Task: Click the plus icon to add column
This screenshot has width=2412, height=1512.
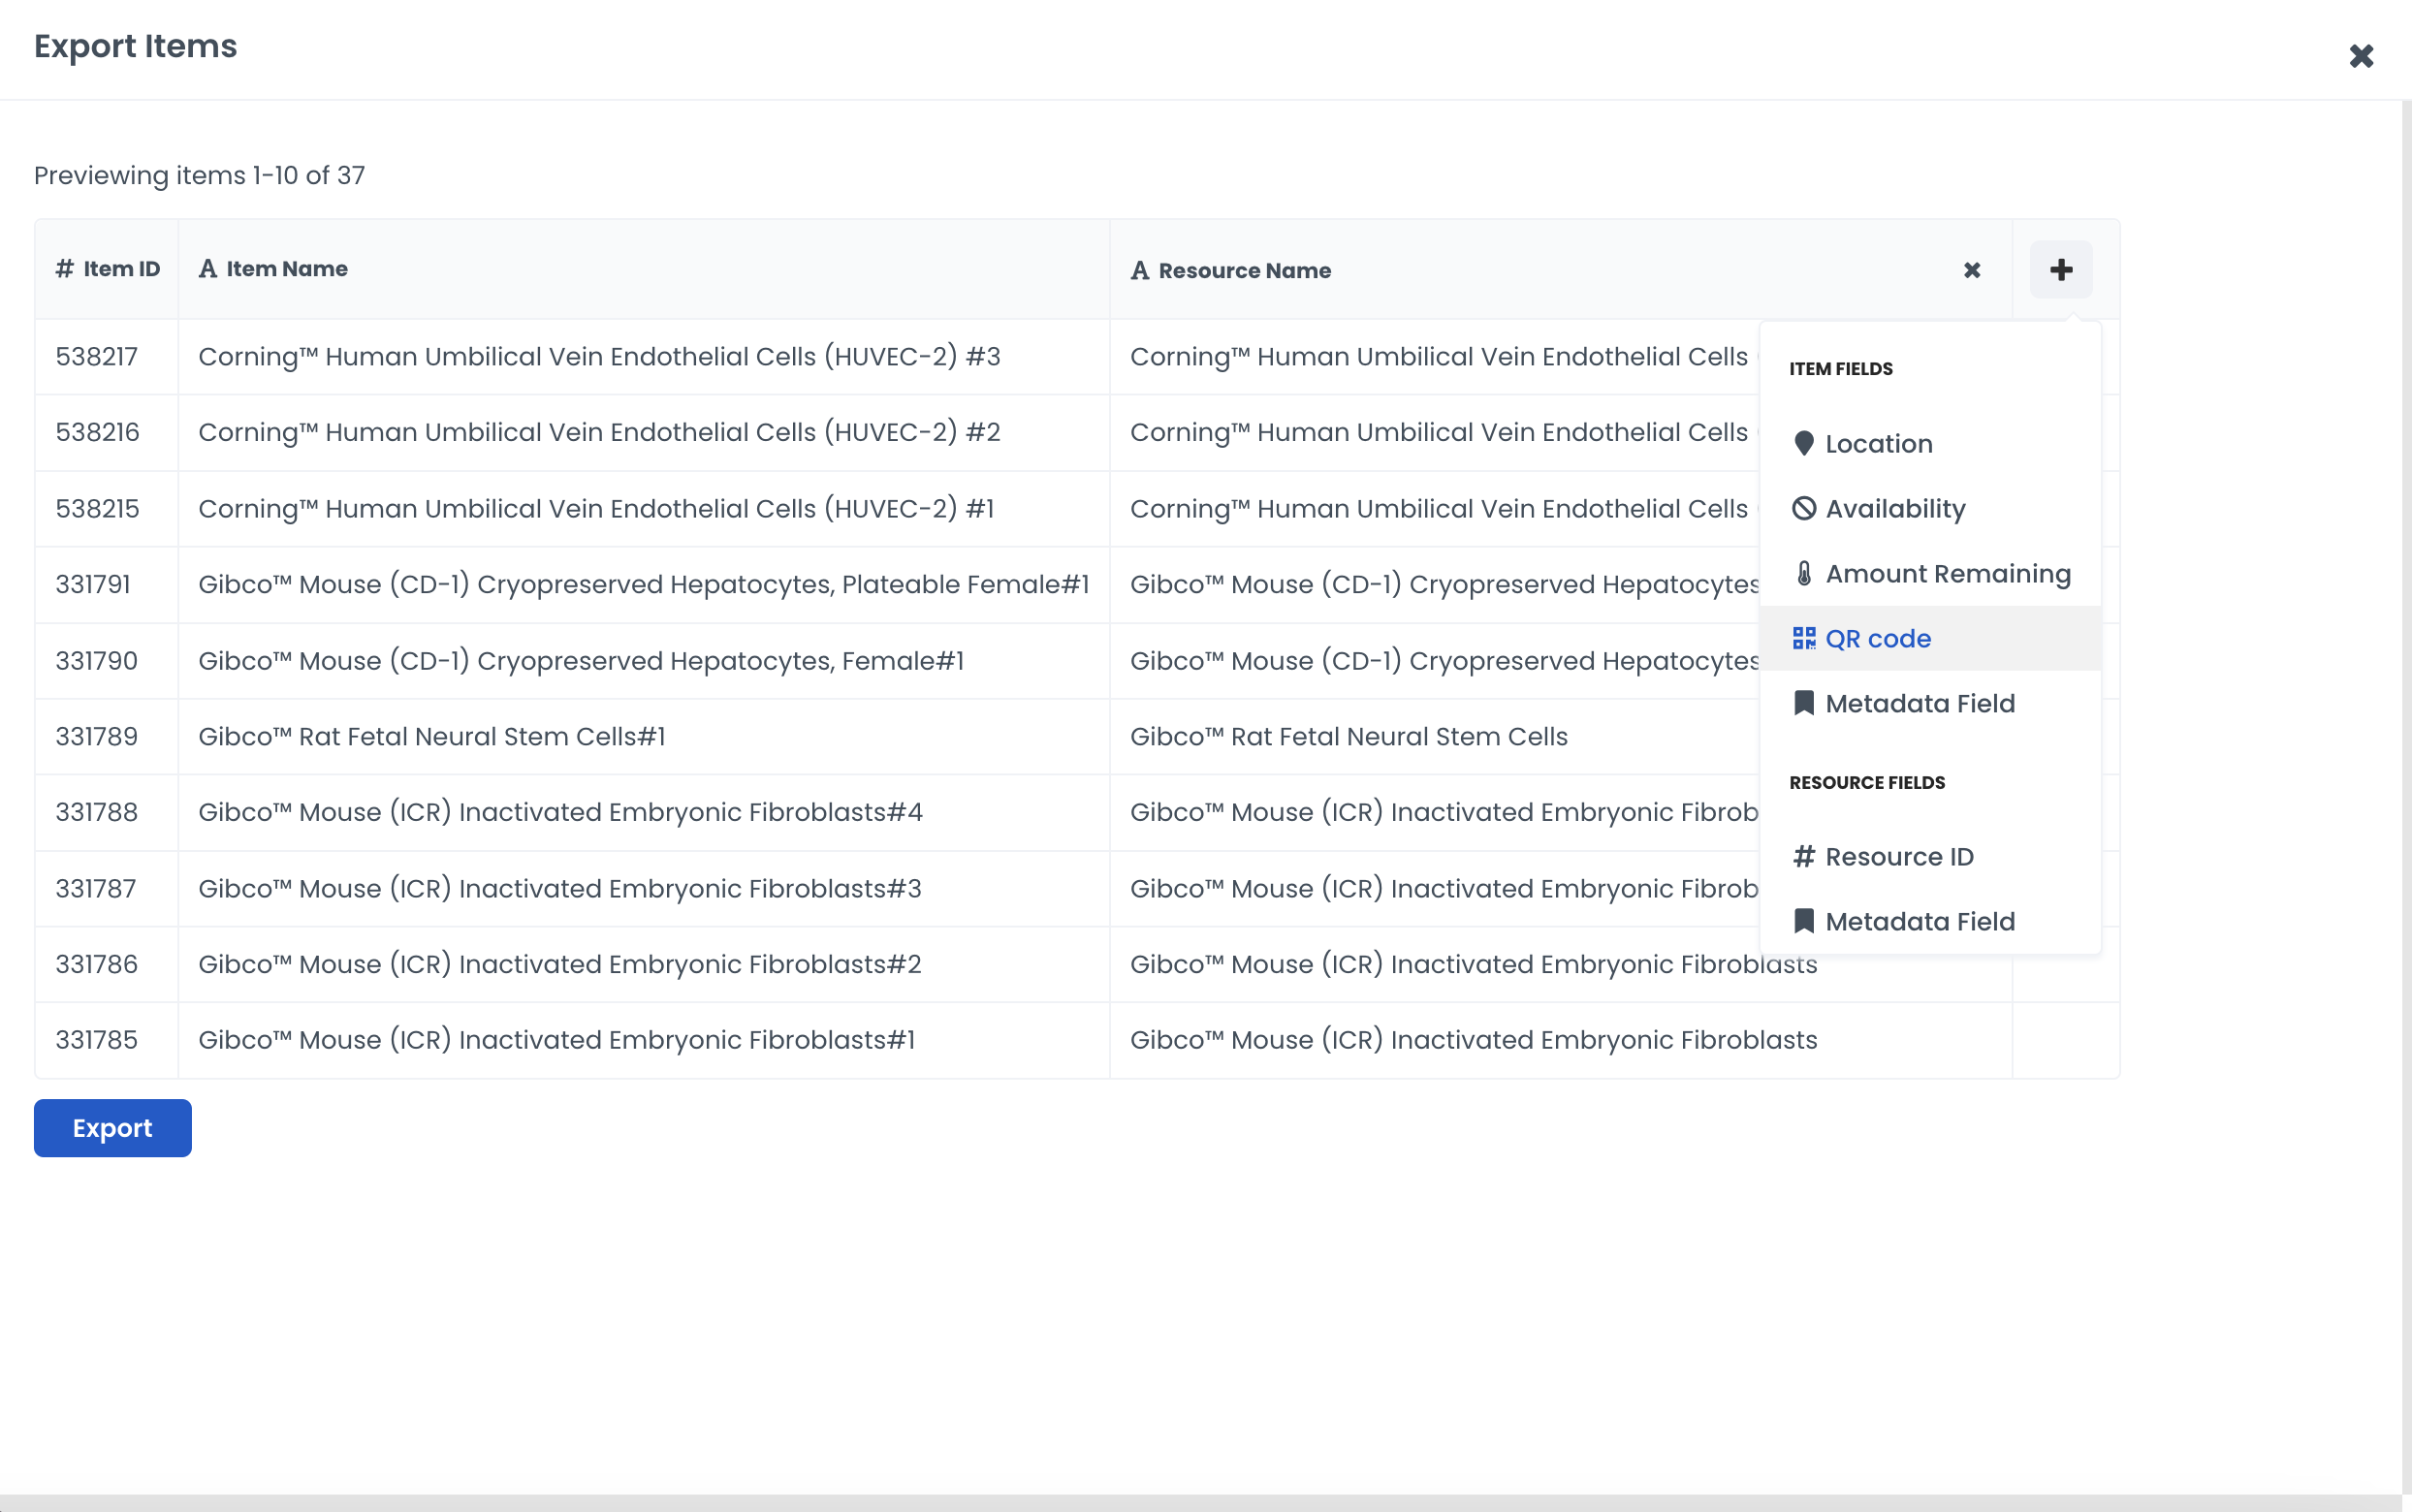Action: 2060,269
